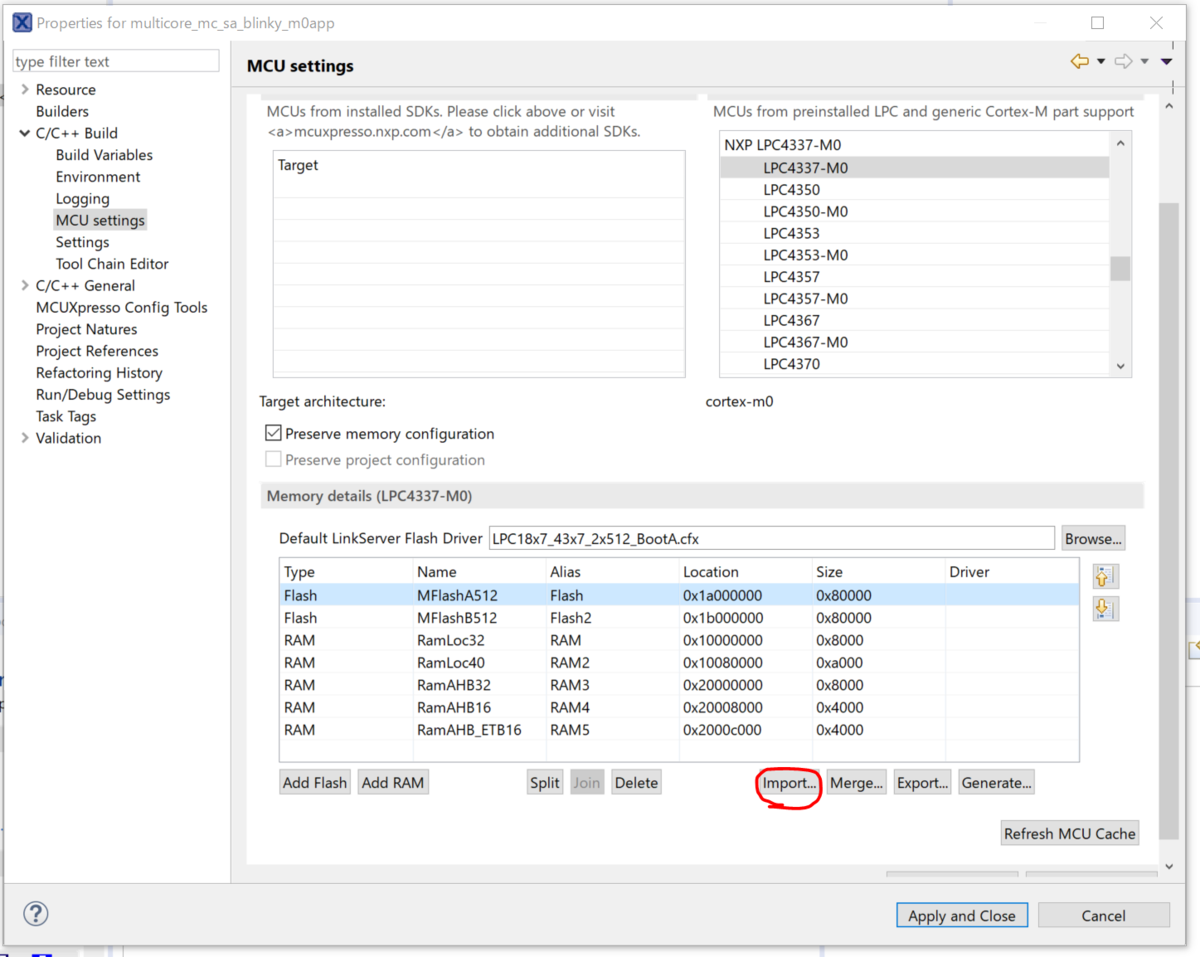Click the Driver column header
Image resolution: width=1200 pixels, height=957 pixels.
(x=1012, y=572)
